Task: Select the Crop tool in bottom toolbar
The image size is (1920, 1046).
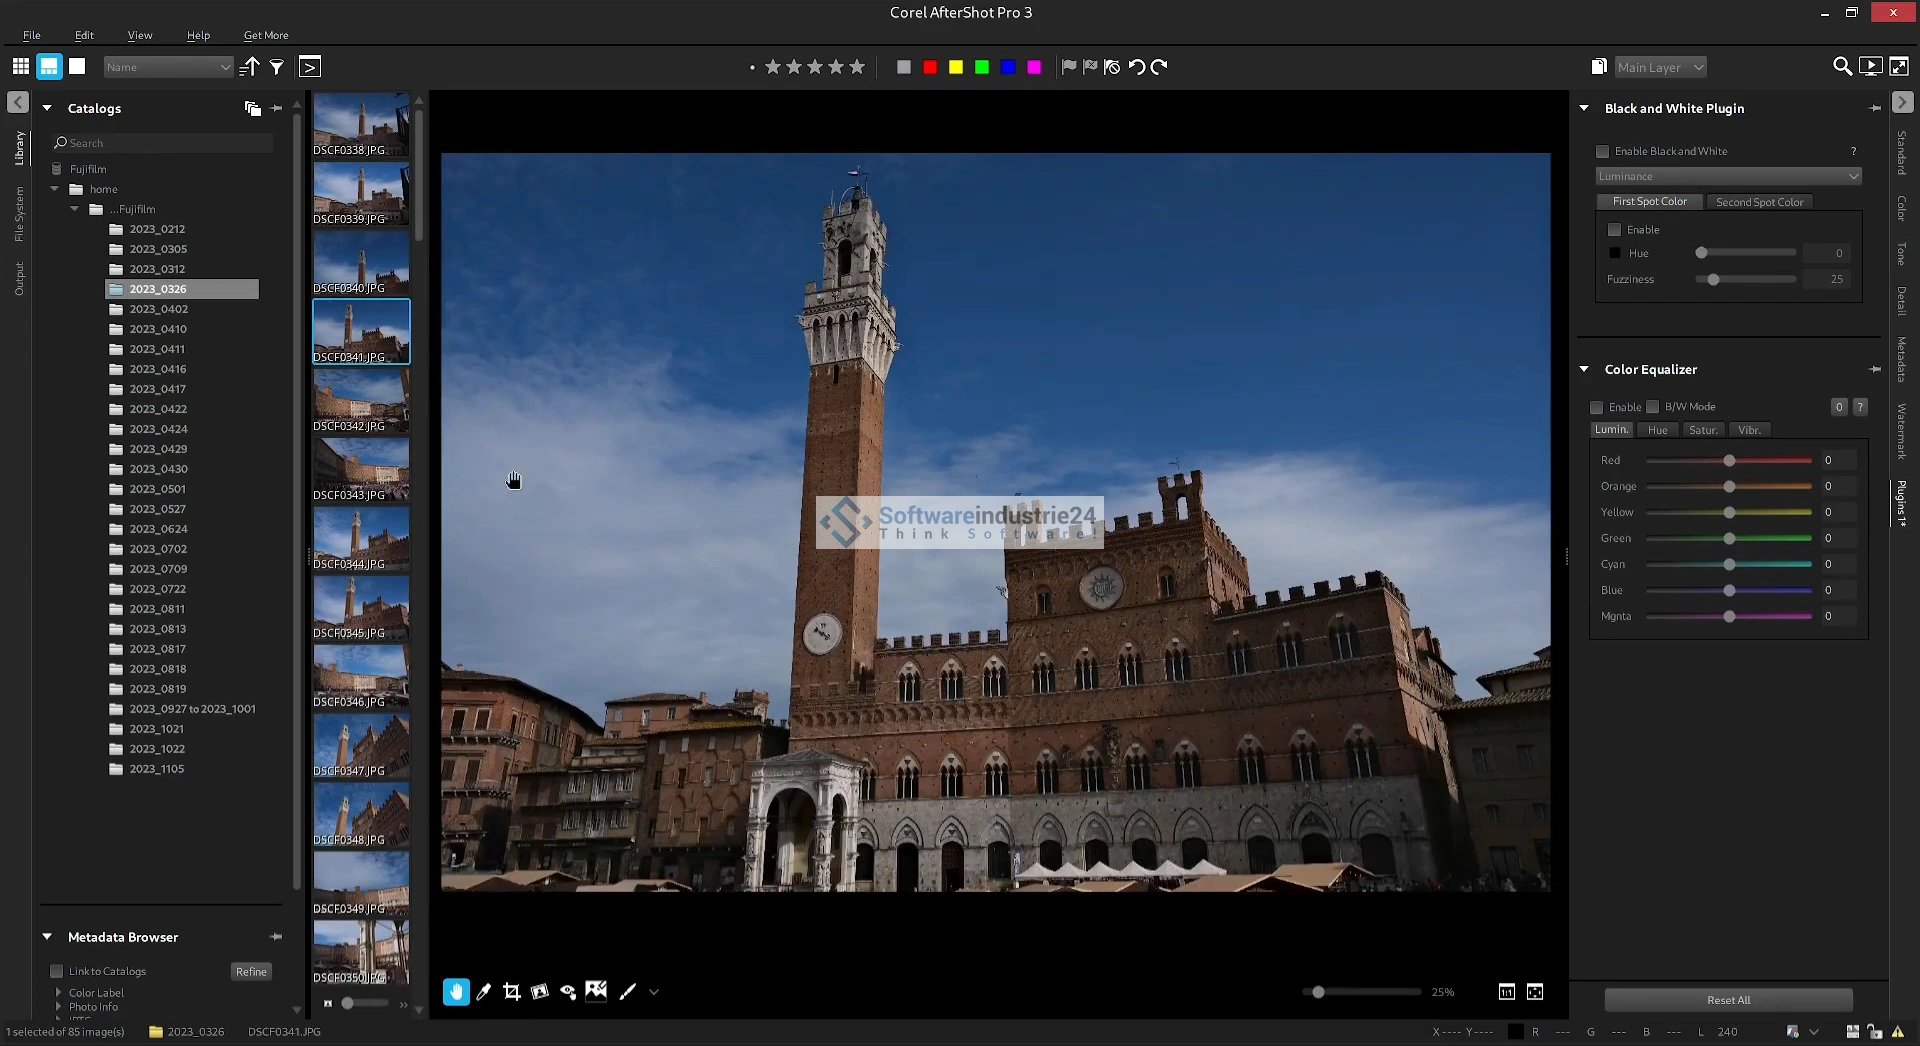Action: [512, 992]
